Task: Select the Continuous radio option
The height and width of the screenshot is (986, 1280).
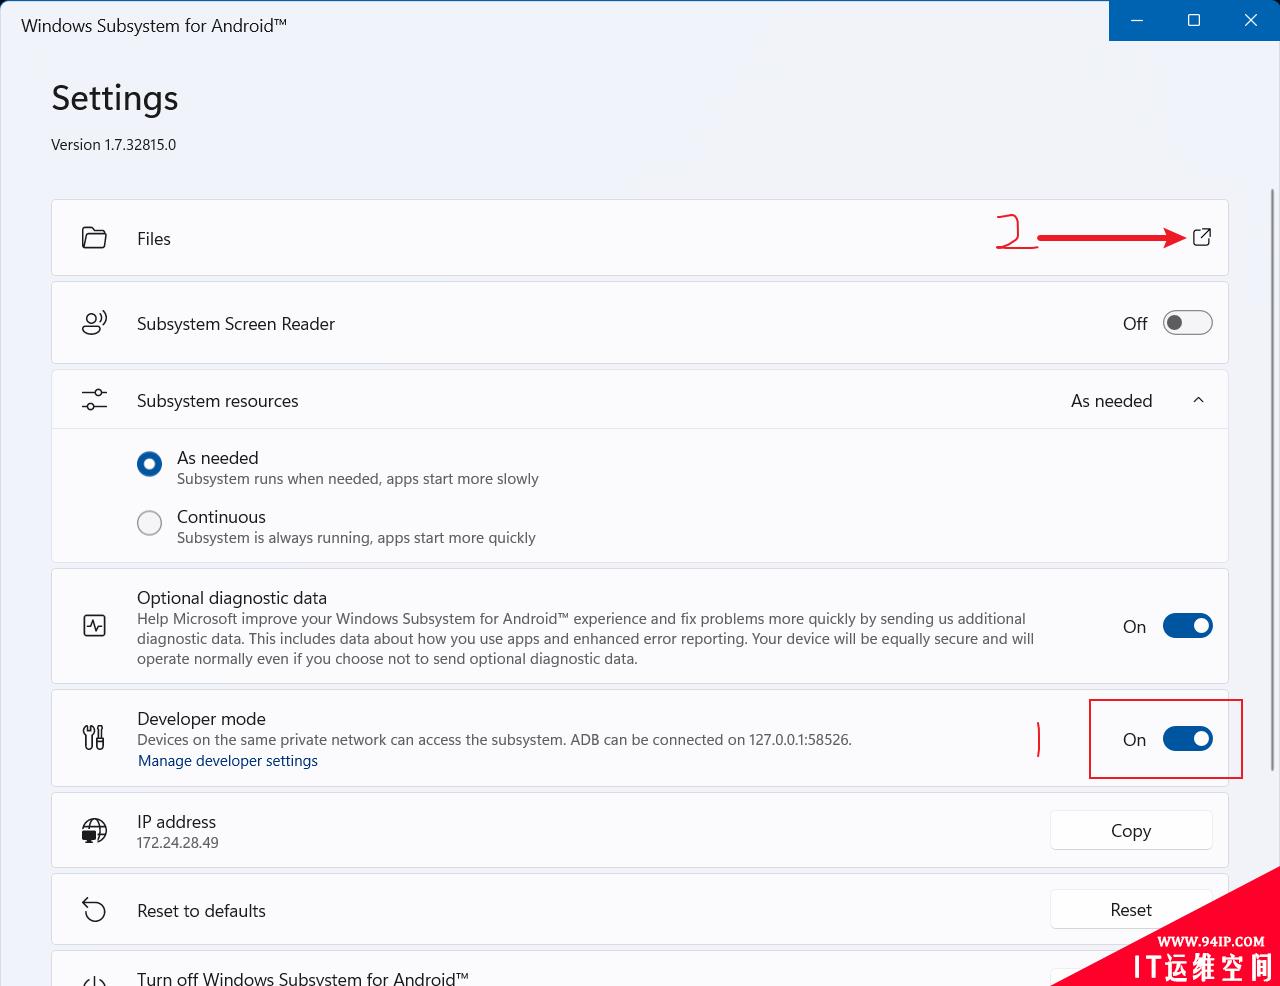Action: point(149,523)
